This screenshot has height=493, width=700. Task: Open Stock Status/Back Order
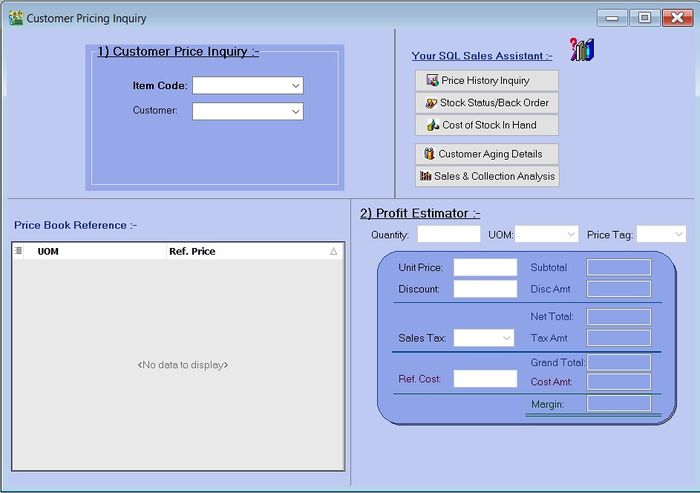[x=486, y=103]
